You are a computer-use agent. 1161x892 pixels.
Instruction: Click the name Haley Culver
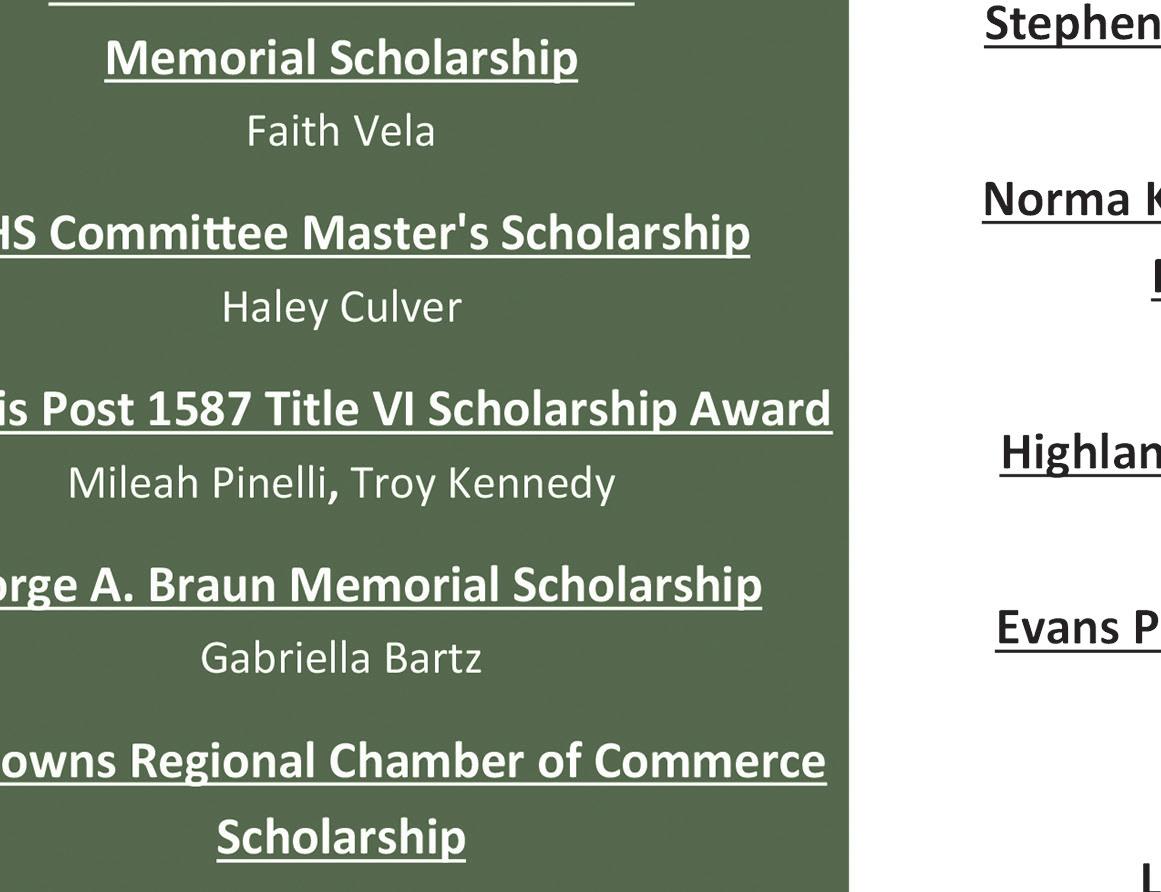tap(341, 307)
